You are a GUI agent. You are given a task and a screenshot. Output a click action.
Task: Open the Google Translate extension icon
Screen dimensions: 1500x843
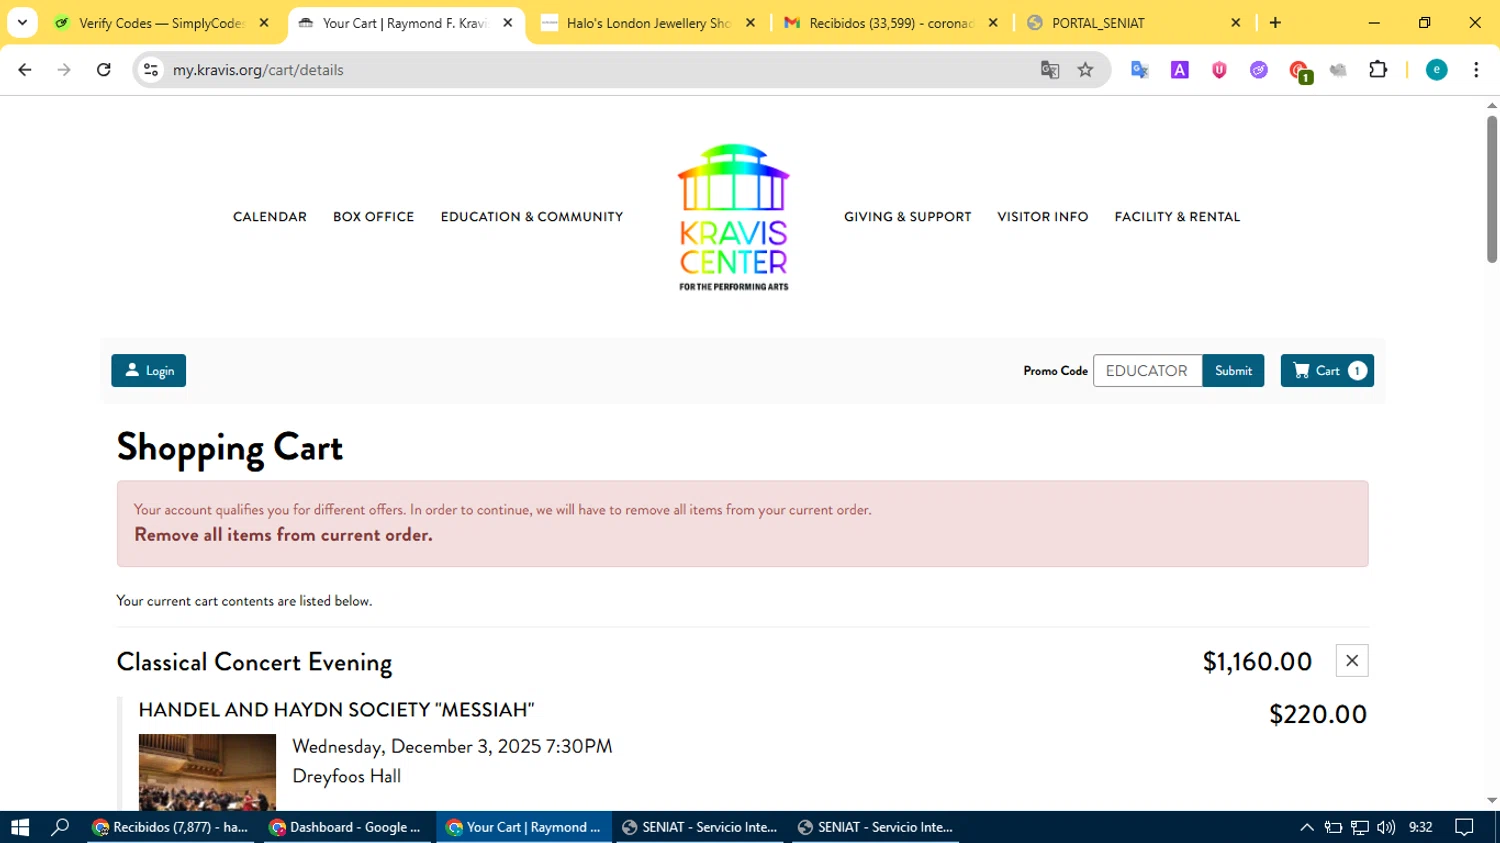click(x=1140, y=70)
